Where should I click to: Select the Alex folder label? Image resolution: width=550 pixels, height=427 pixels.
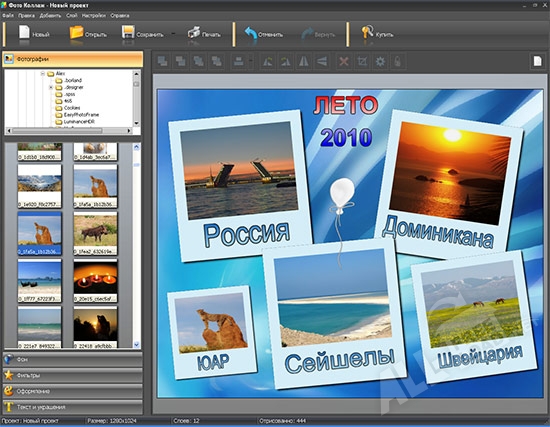coord(60,74)
